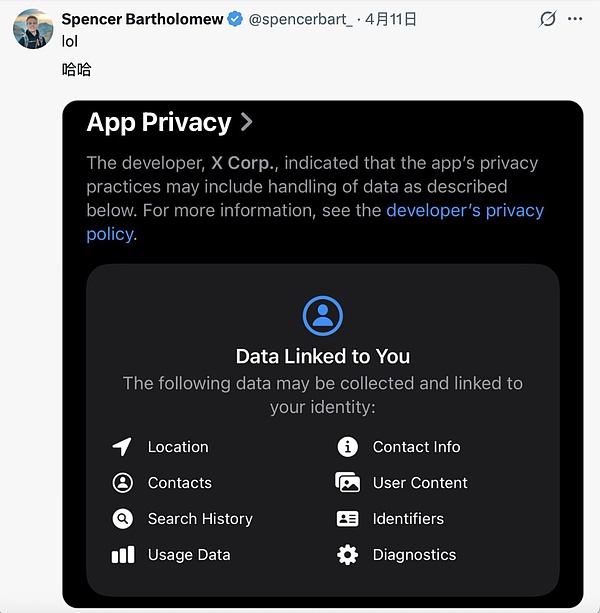600x613 pixels.
Task: Open the developer's privacy policy link
Action: (464, 210)
